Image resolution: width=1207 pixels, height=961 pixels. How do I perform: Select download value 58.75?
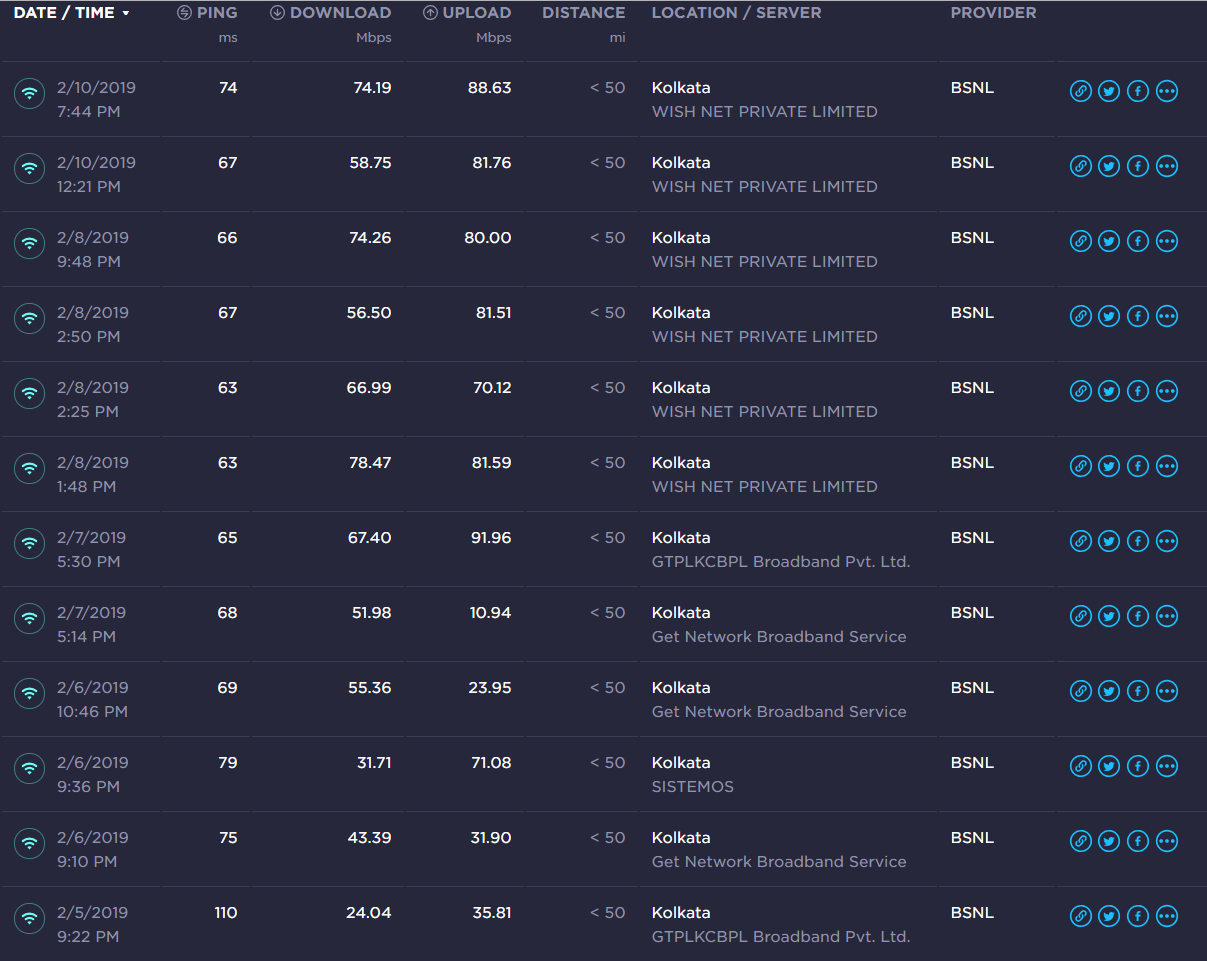pyautogui.click(x=370, y=163)
